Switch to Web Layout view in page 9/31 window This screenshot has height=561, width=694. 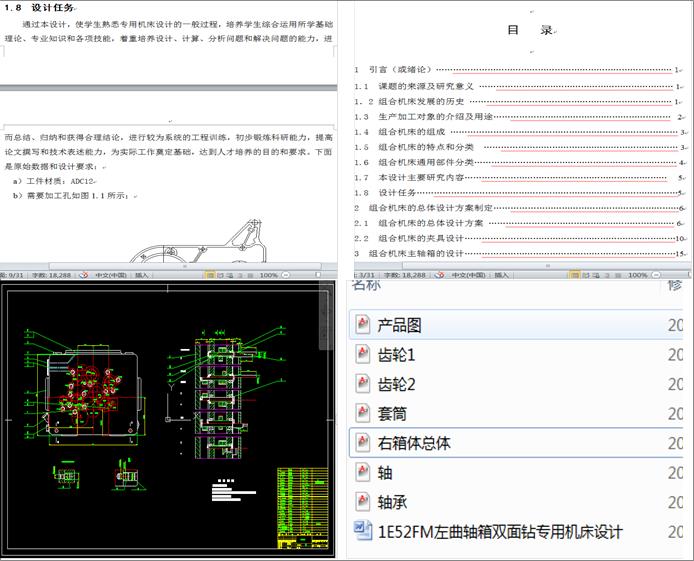pos(230,275)
